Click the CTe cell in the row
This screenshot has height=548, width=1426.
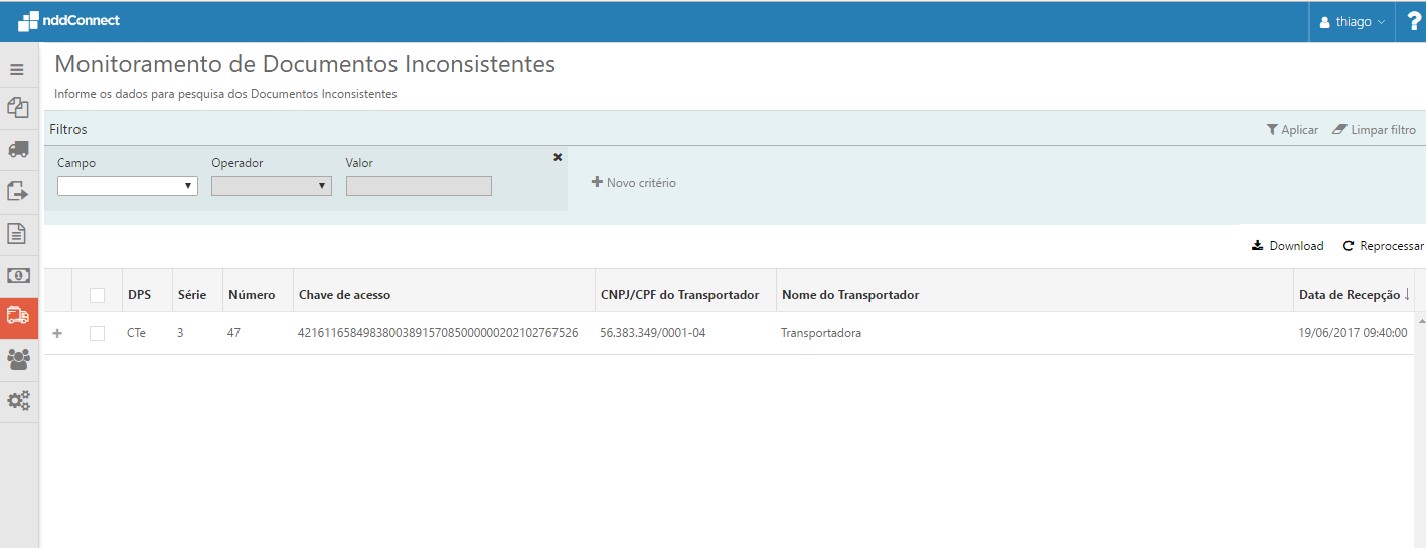136,333
